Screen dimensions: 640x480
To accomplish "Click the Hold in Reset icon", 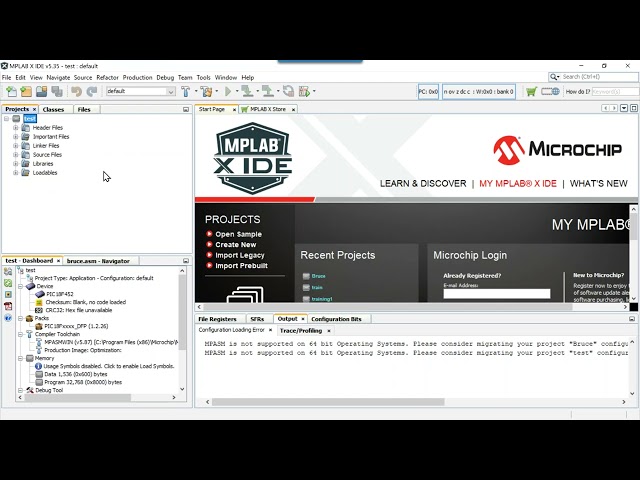I will tap(289, 91).
